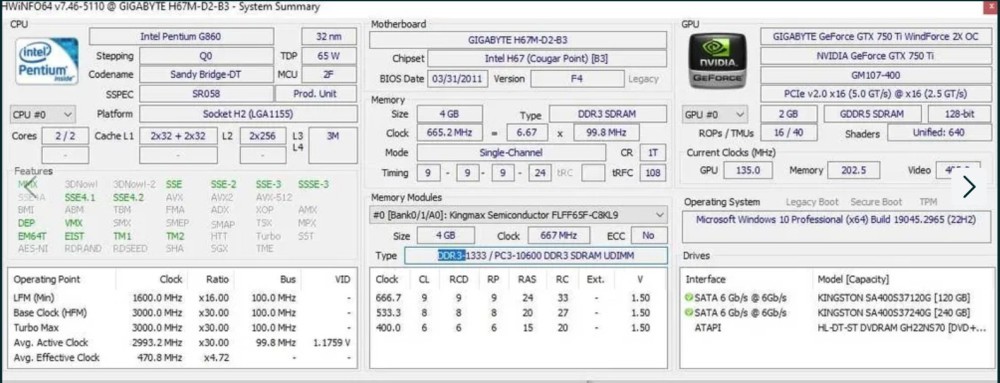Click the DDR3 SDRAM memory type field
This screenshot has height=383, width=1000.
pyautogui.click(x=608, y=115)
